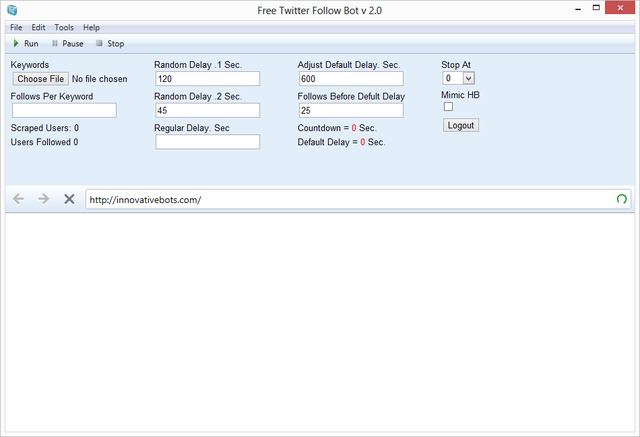The image size is (640, 437).
Task: Edit Follows Before Defult Delay field
Action: (x=351, y=110)
